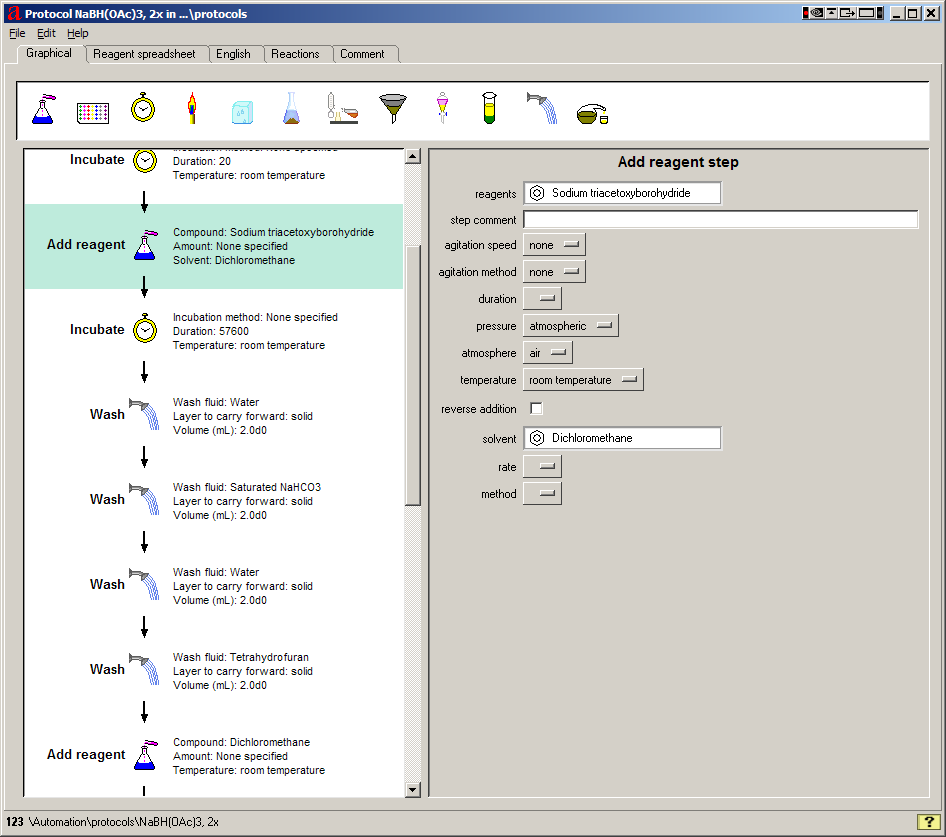Expand the duration dropdown
The height and width of the screenshot is (837, 946).
point(542,299)
